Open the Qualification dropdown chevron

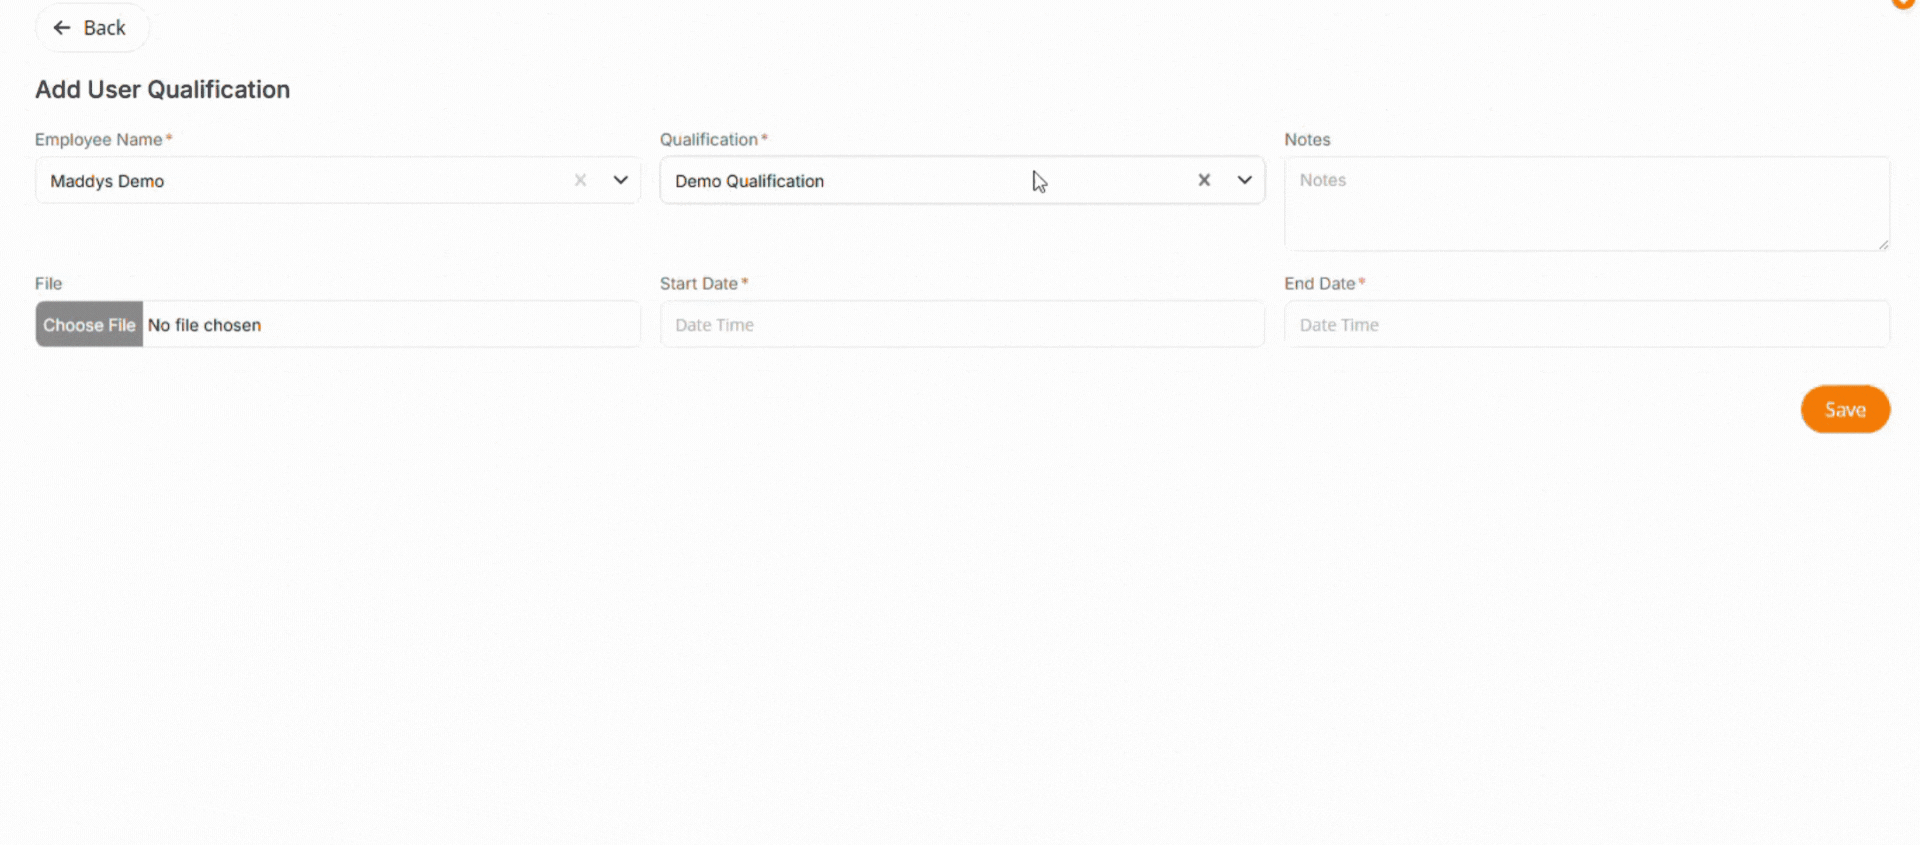click(x=1245, y=180)
